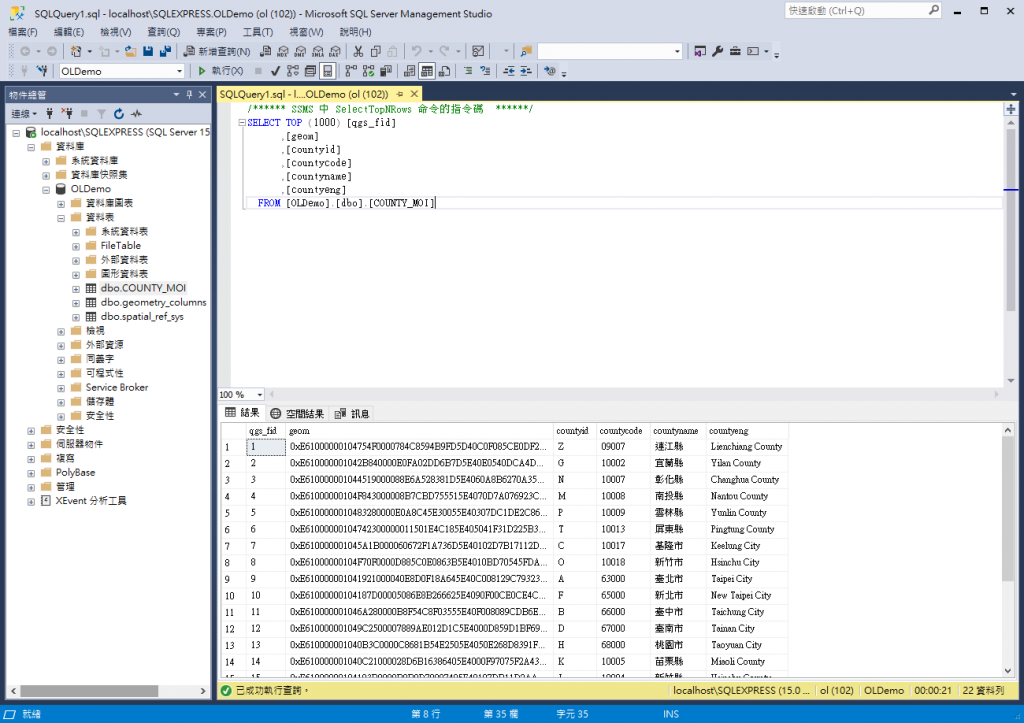Click the Cut scissors icon
1024x723 pixels.
point(358,51)
